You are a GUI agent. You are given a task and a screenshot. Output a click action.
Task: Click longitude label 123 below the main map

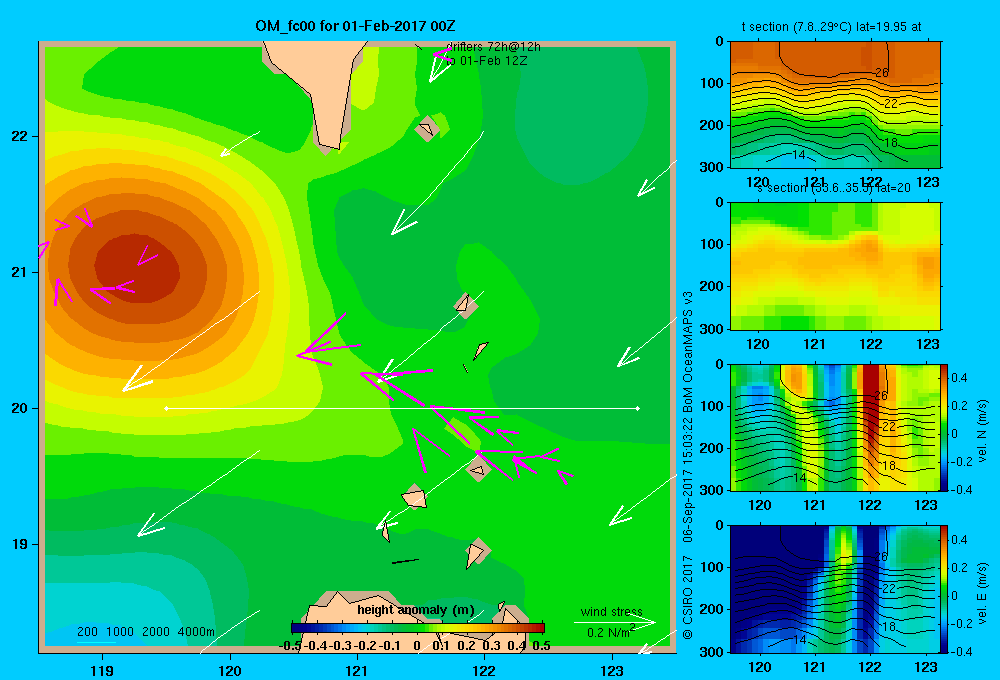point(612,670)
